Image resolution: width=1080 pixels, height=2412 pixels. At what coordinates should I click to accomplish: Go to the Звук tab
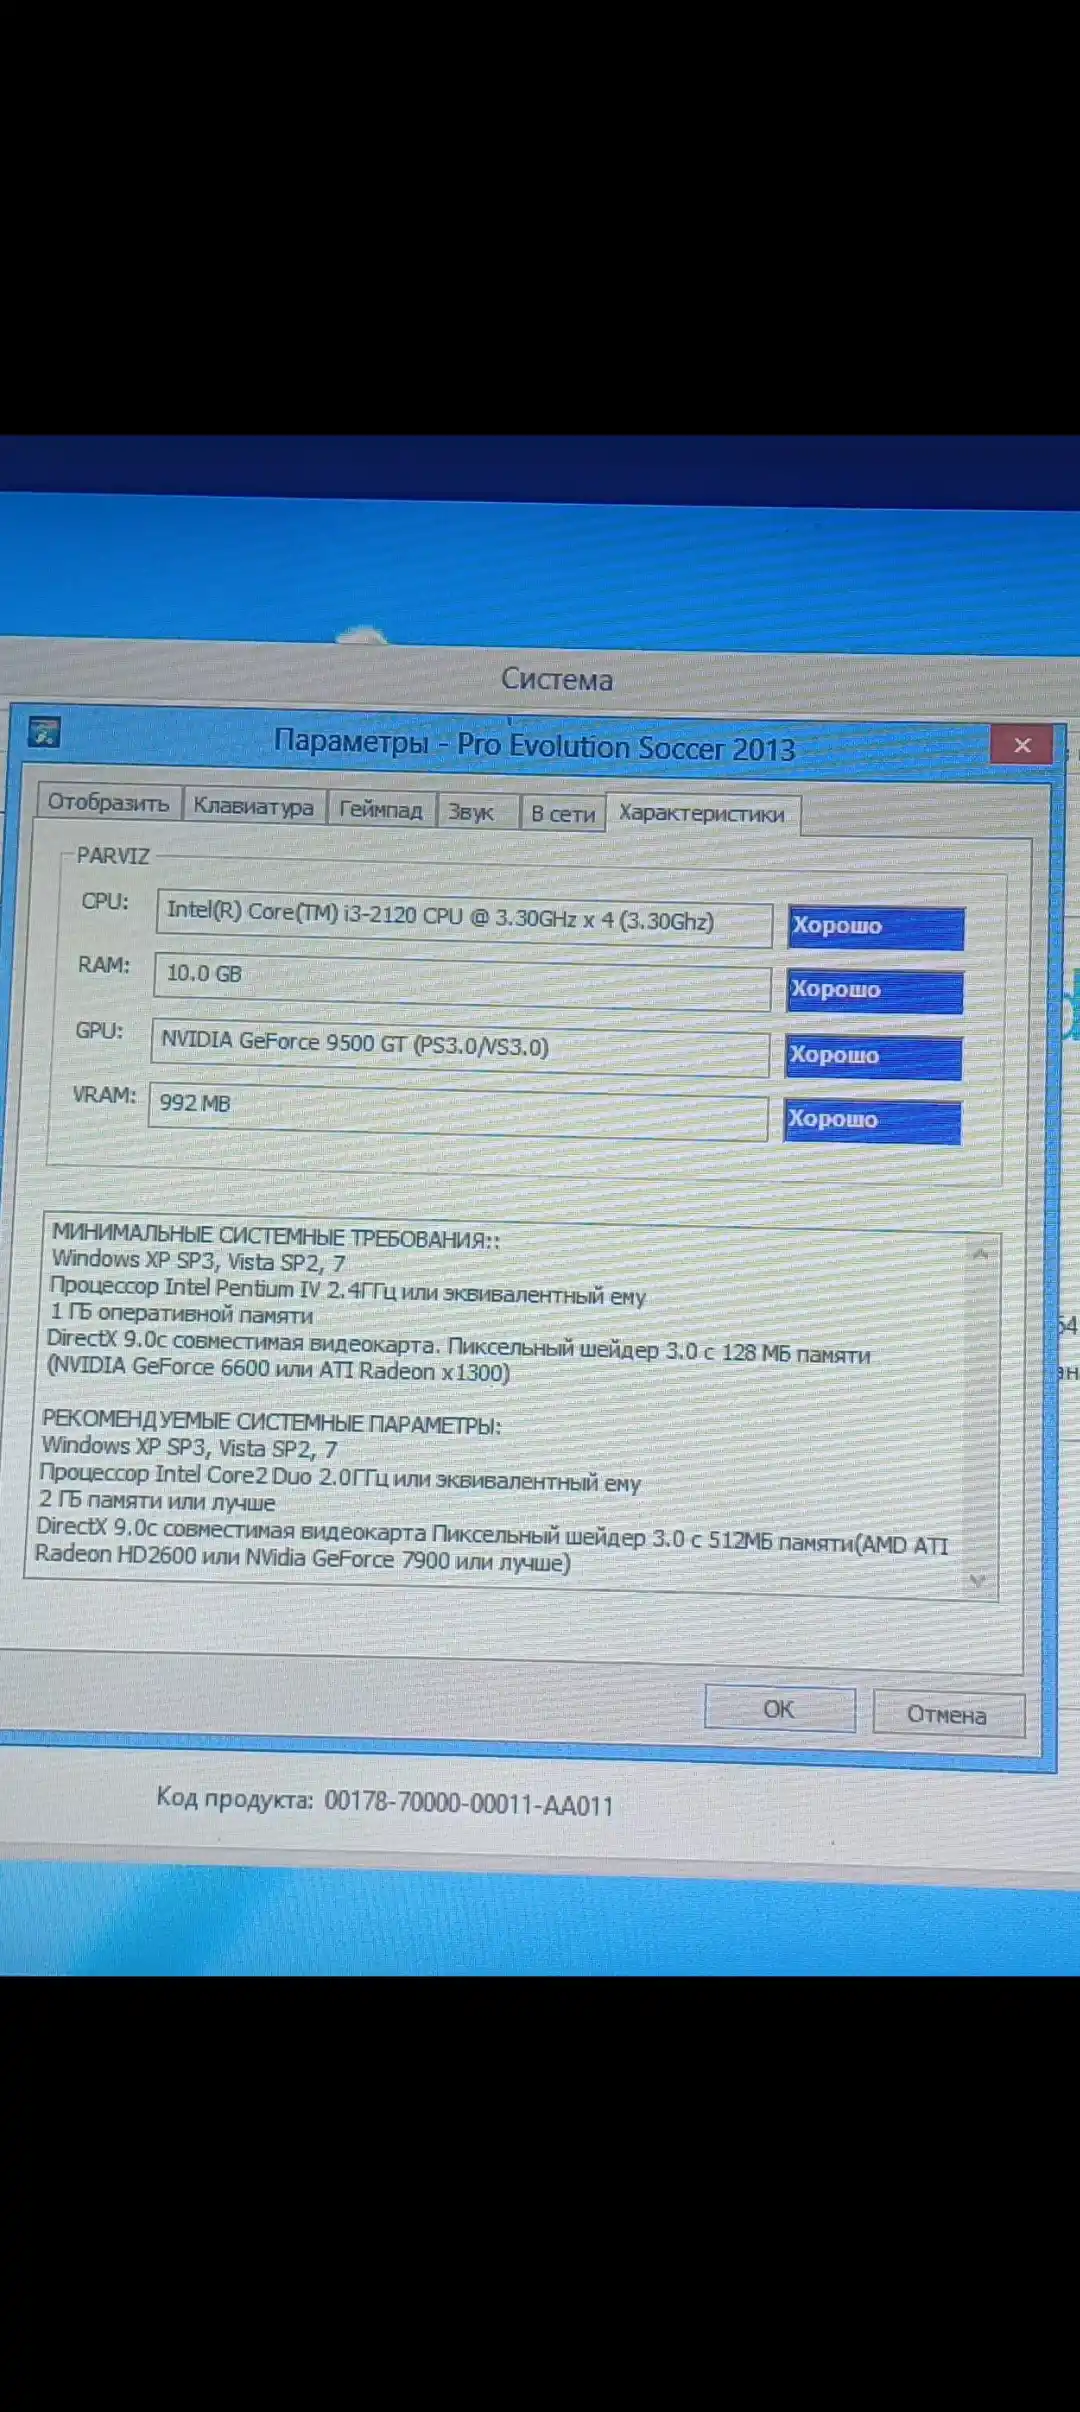pos(477,811)
